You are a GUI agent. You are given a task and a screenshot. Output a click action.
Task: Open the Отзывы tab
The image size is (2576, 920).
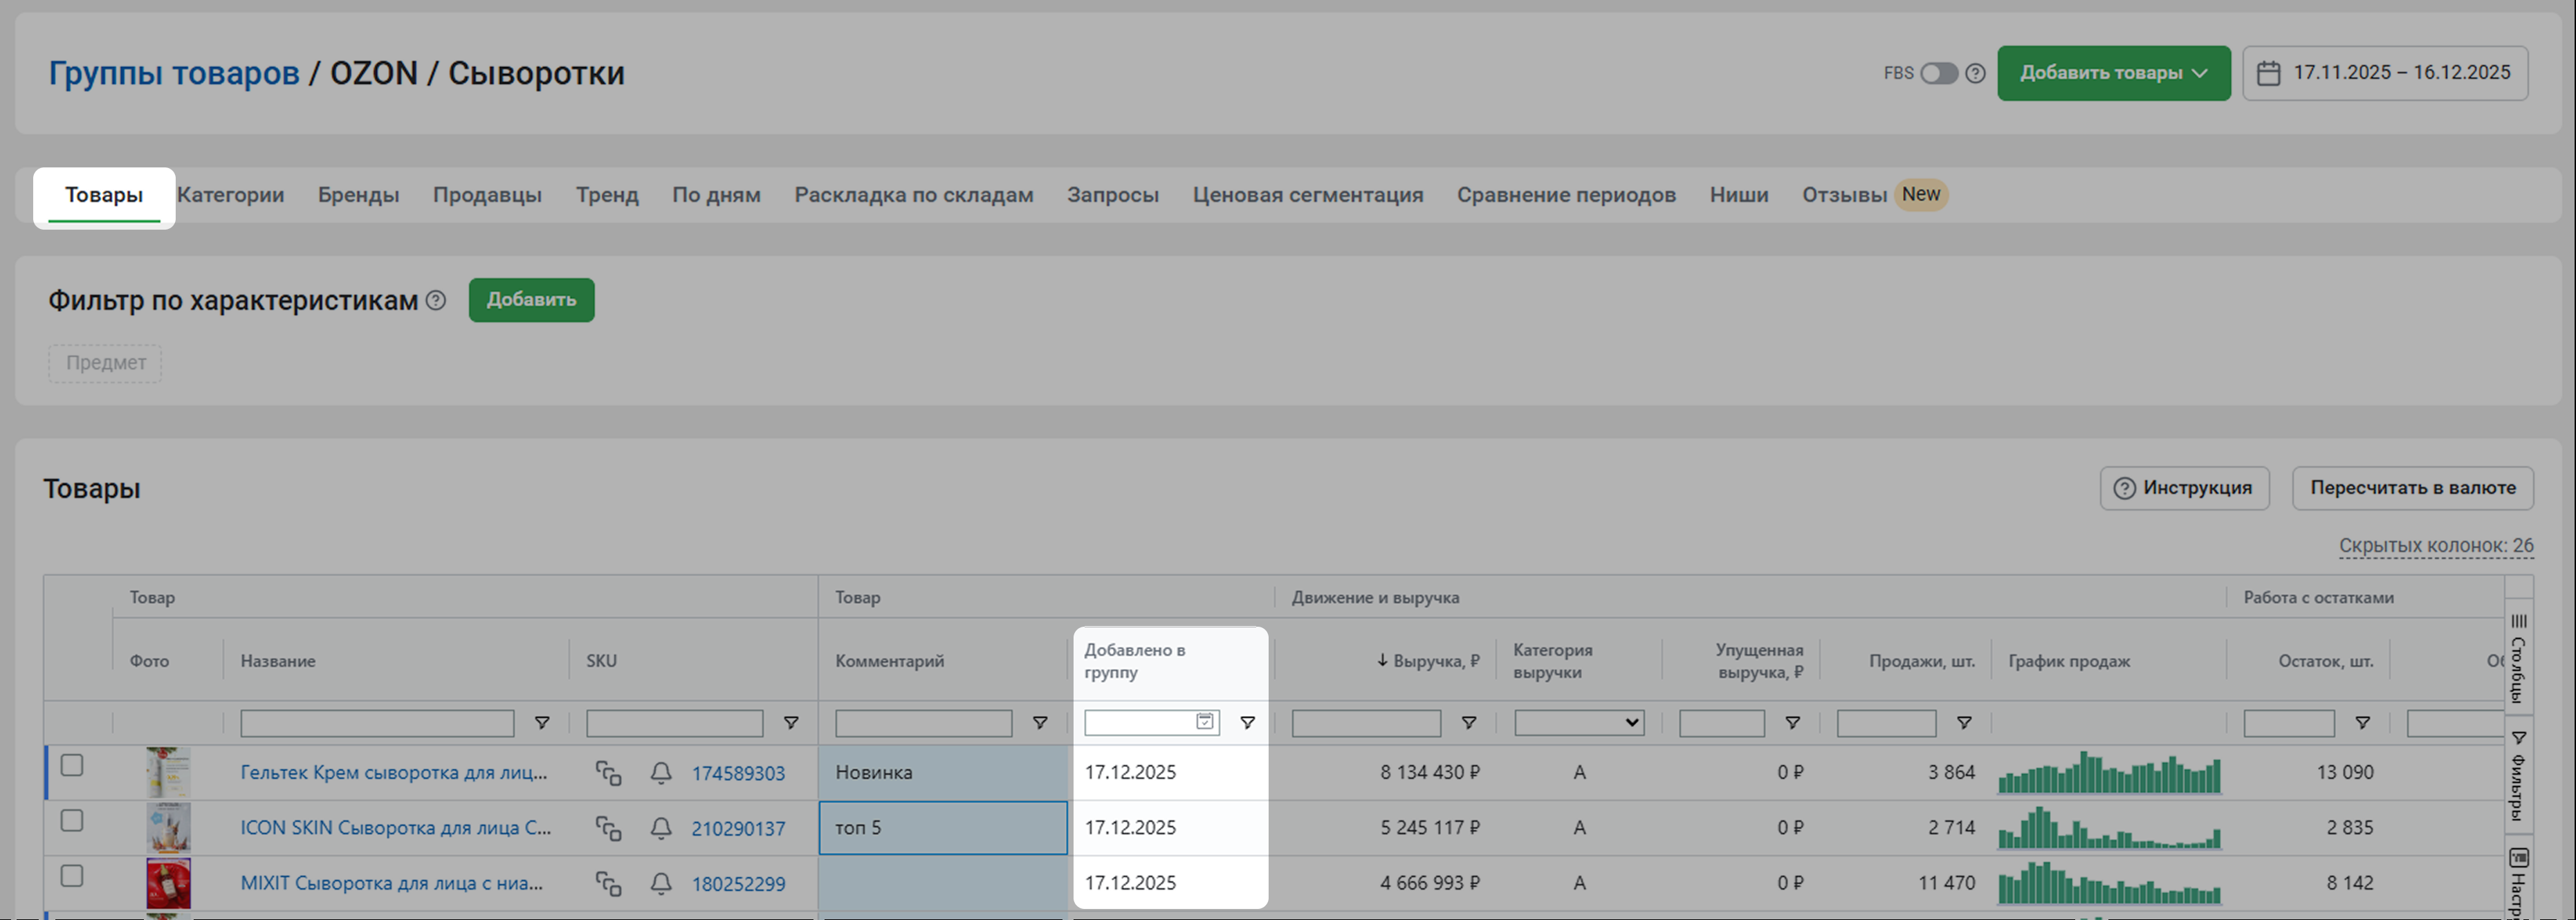[x=1844, y=195]
